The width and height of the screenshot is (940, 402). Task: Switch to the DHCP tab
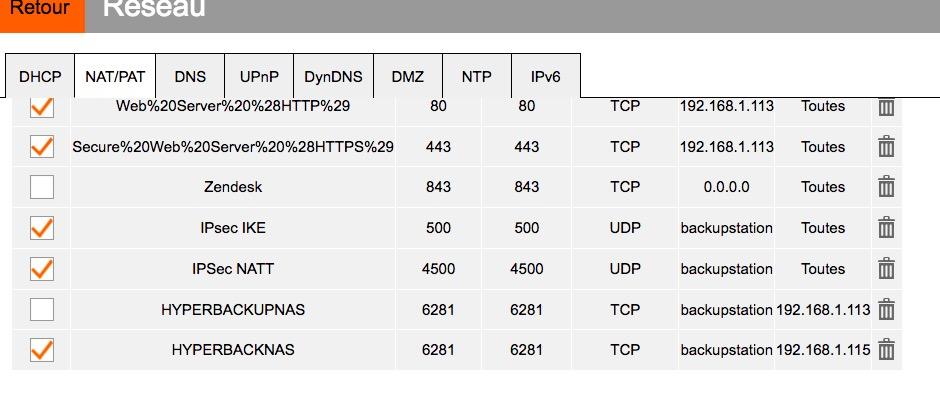pyautogui.click(x=40, y=77)
